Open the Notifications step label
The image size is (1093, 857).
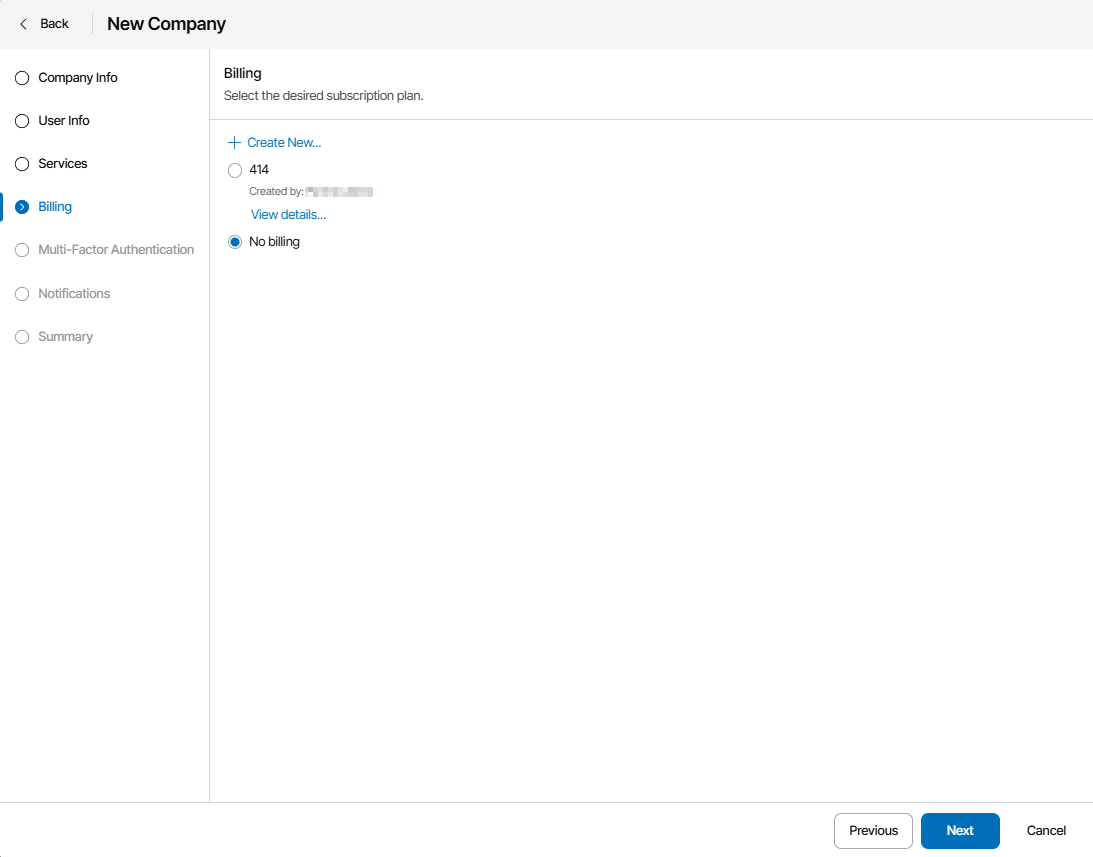[74, 294]
